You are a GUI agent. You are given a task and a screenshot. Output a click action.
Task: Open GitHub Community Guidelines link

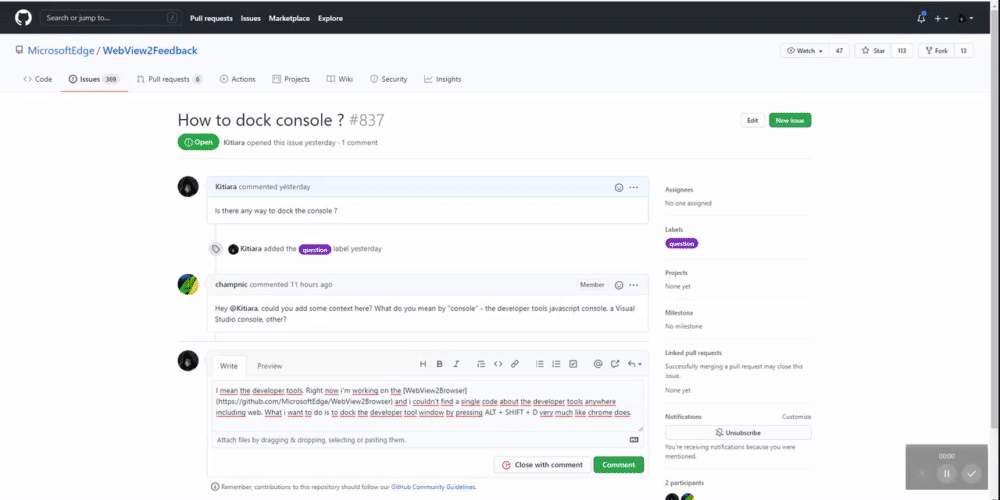433,487
